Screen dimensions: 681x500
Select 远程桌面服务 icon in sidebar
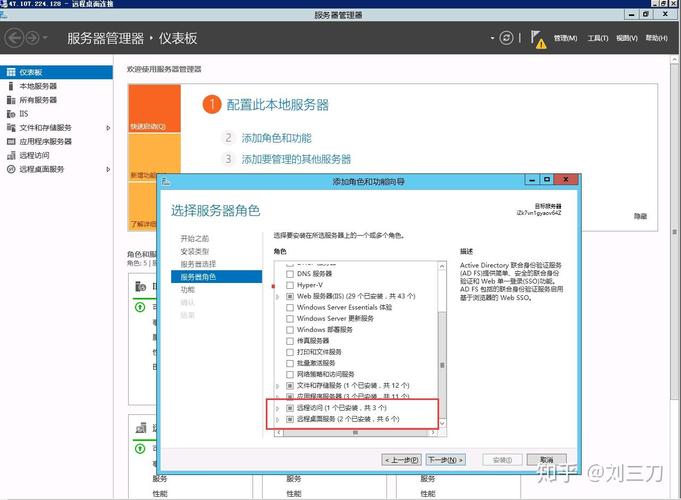(x=11, y=169)
